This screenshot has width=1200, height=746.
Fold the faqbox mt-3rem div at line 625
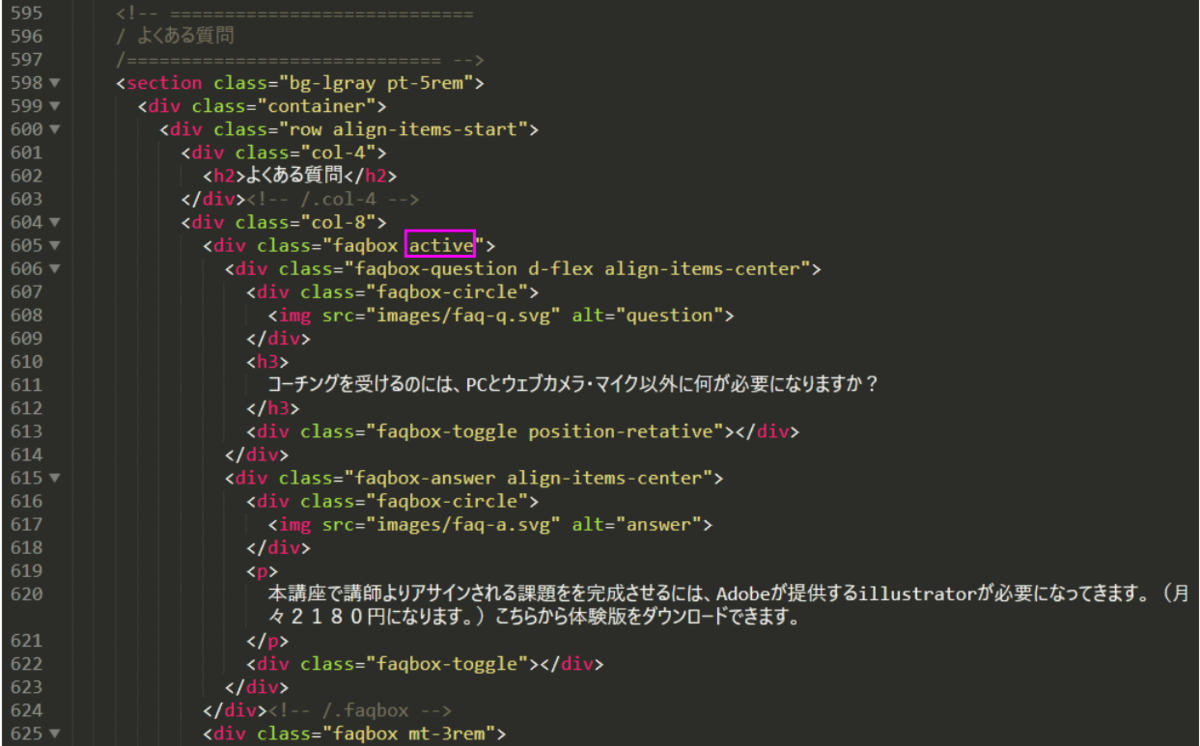coord(54,735)
